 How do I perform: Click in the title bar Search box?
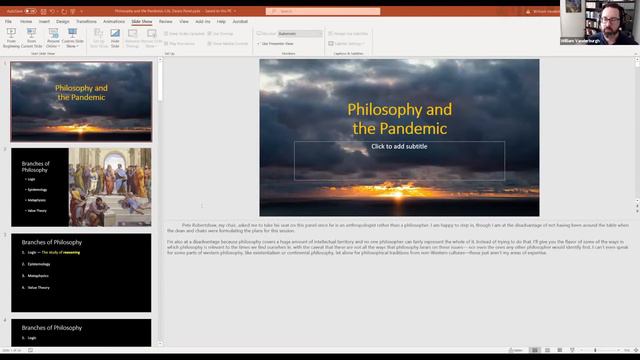coord(323,11)
